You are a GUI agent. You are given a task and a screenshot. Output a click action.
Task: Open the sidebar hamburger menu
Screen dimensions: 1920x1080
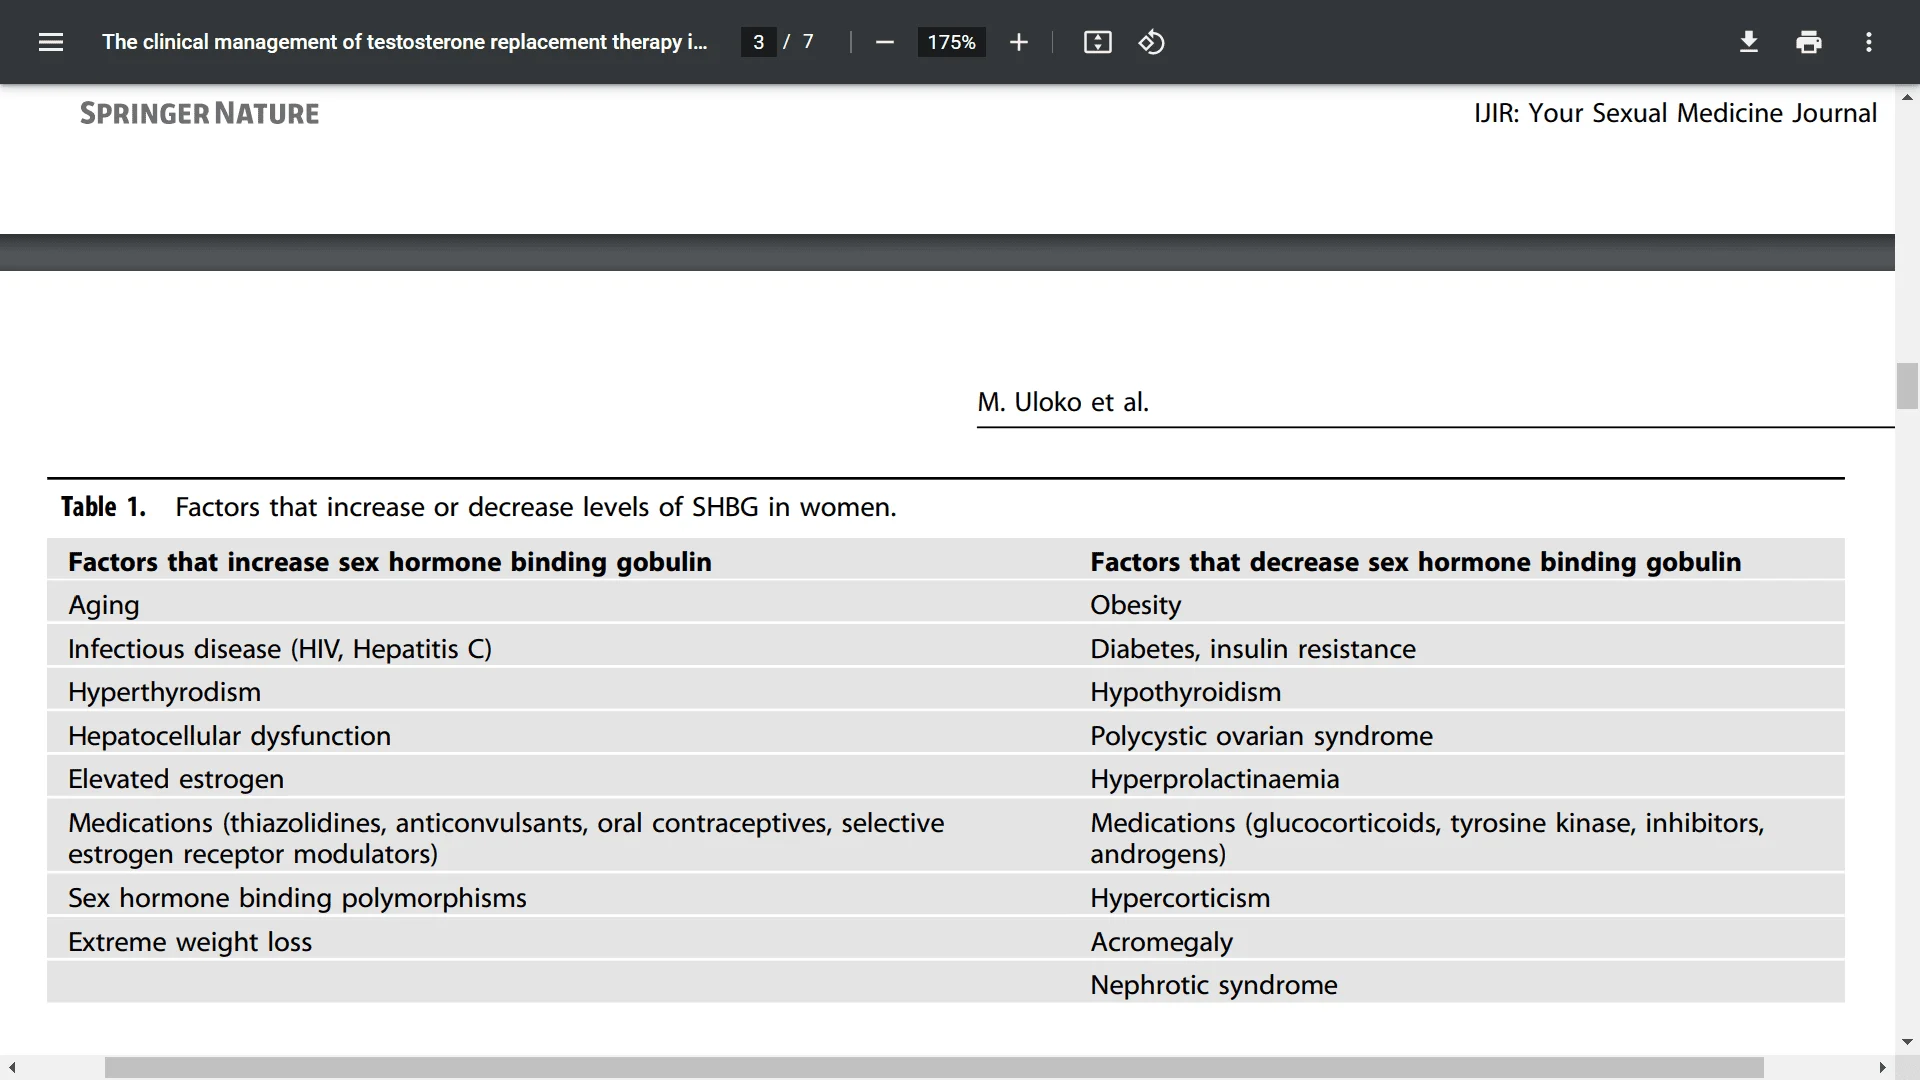[x=51, y=42]
